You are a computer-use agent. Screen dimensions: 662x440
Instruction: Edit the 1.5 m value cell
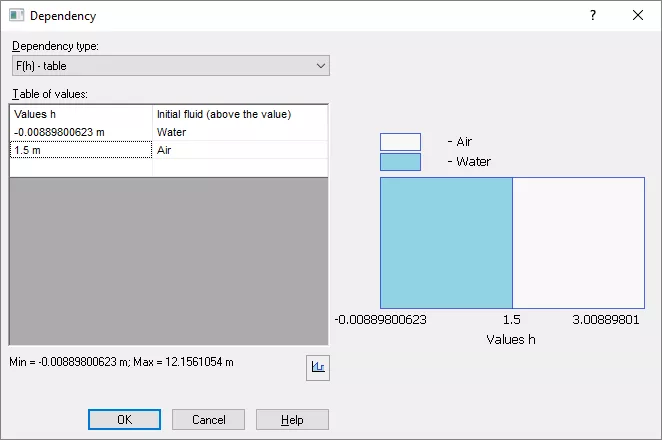(x=80, y=149)
